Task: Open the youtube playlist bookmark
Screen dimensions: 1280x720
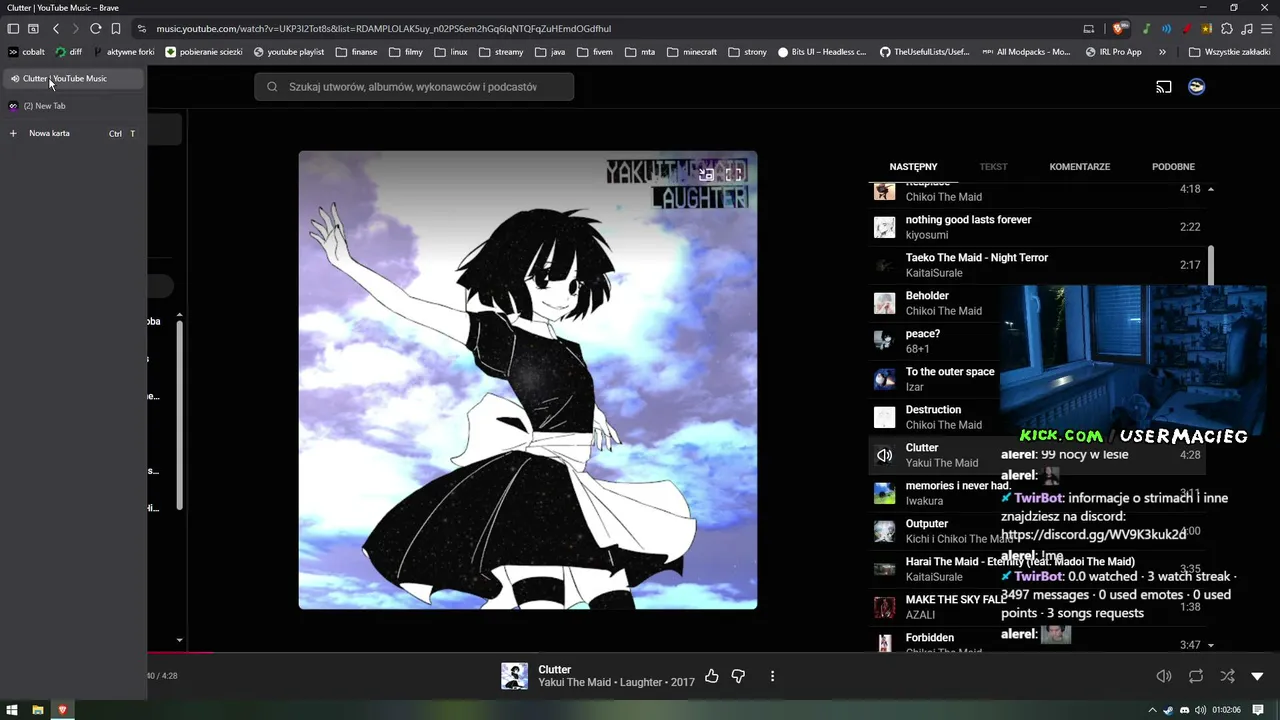Action: (289, 52)
